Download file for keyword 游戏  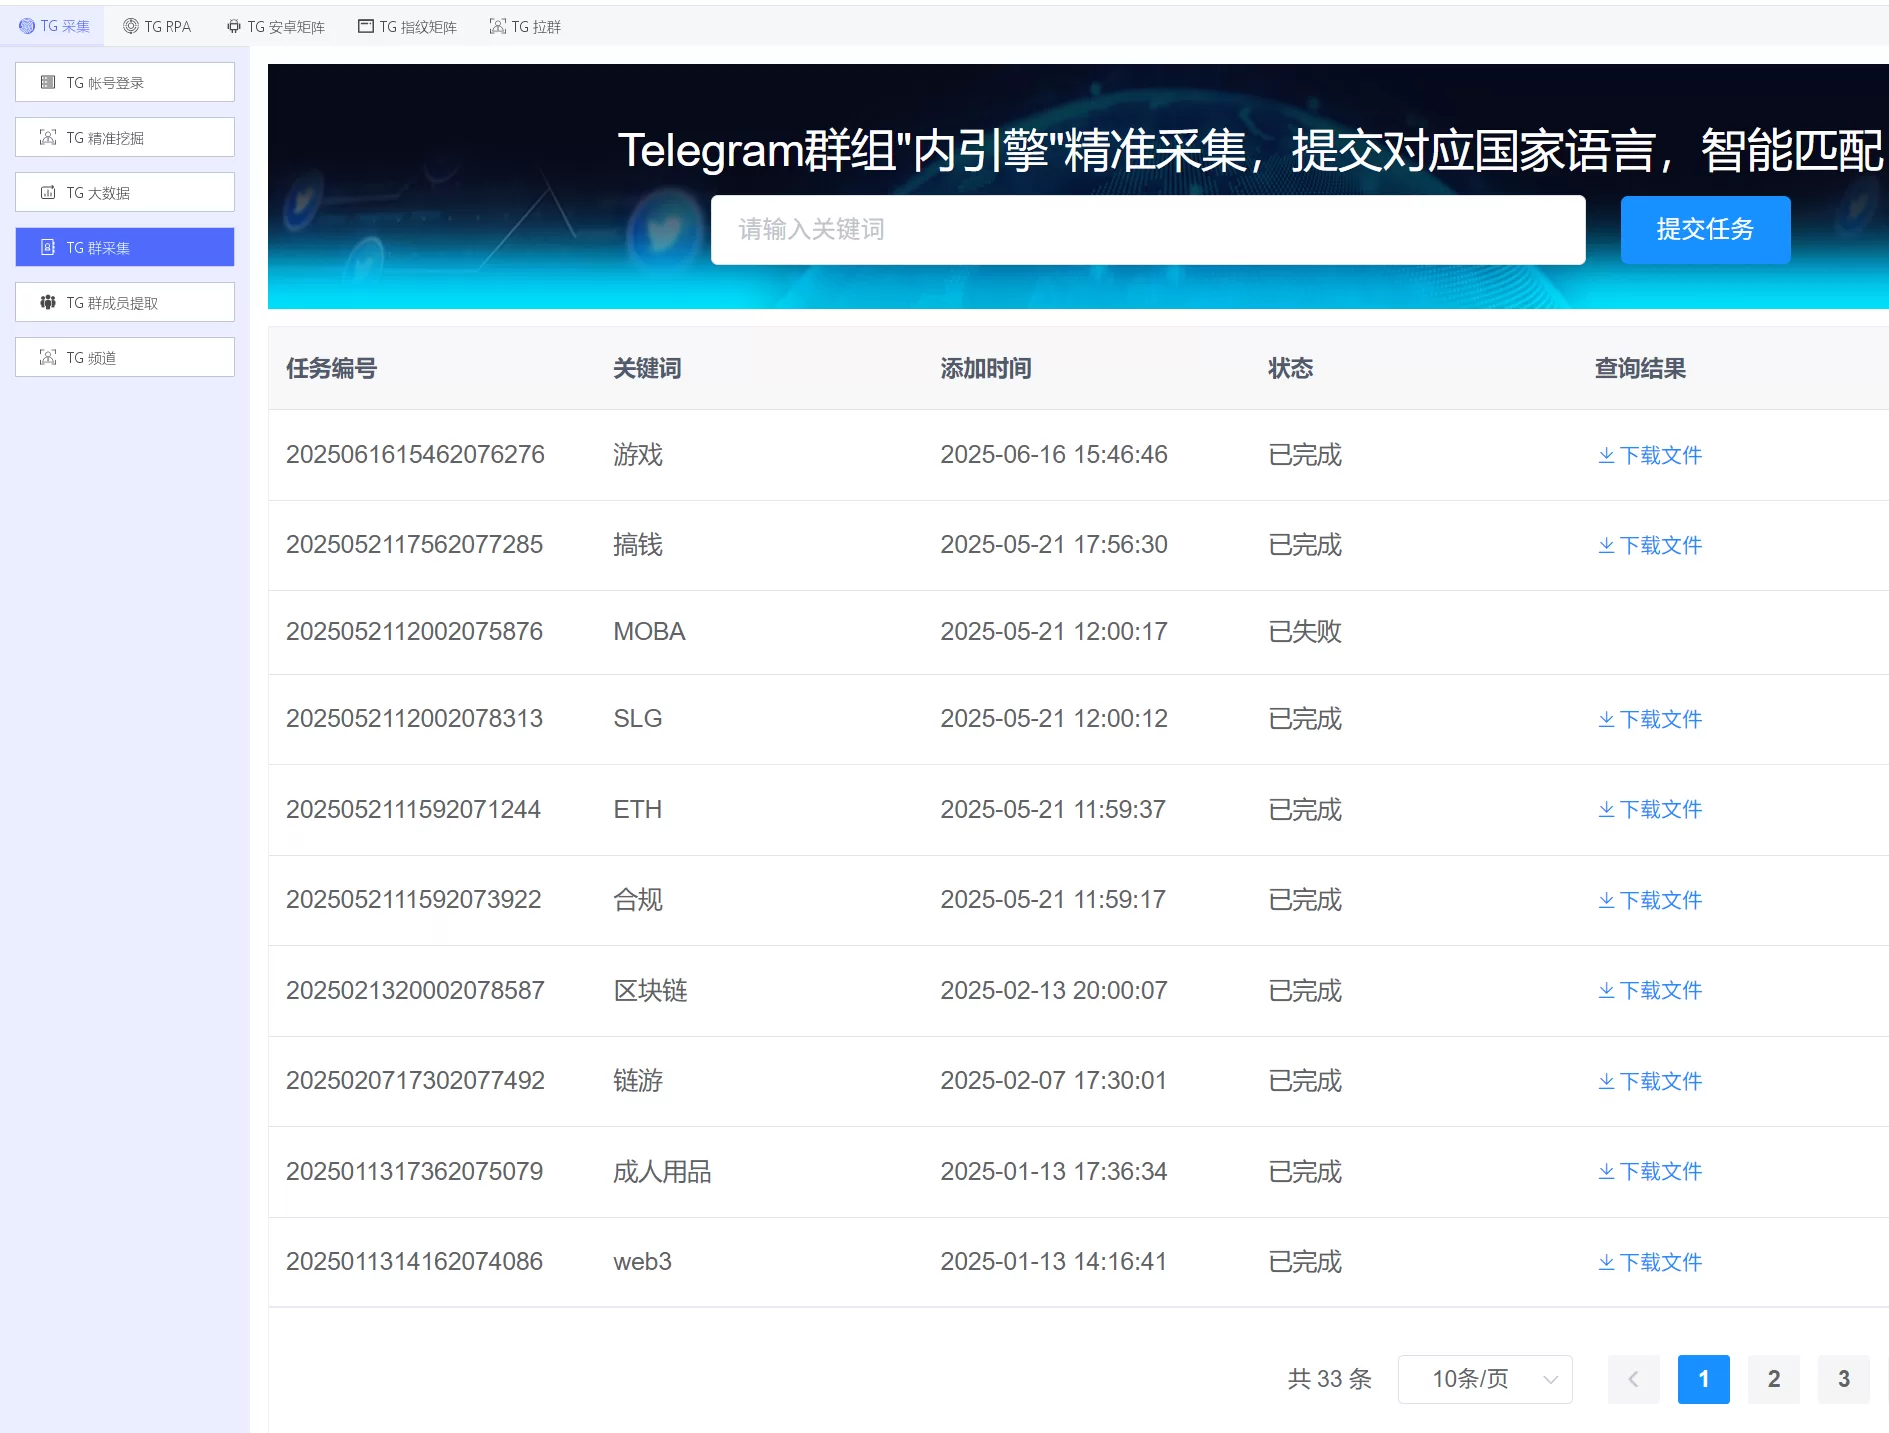[1650, 455]
